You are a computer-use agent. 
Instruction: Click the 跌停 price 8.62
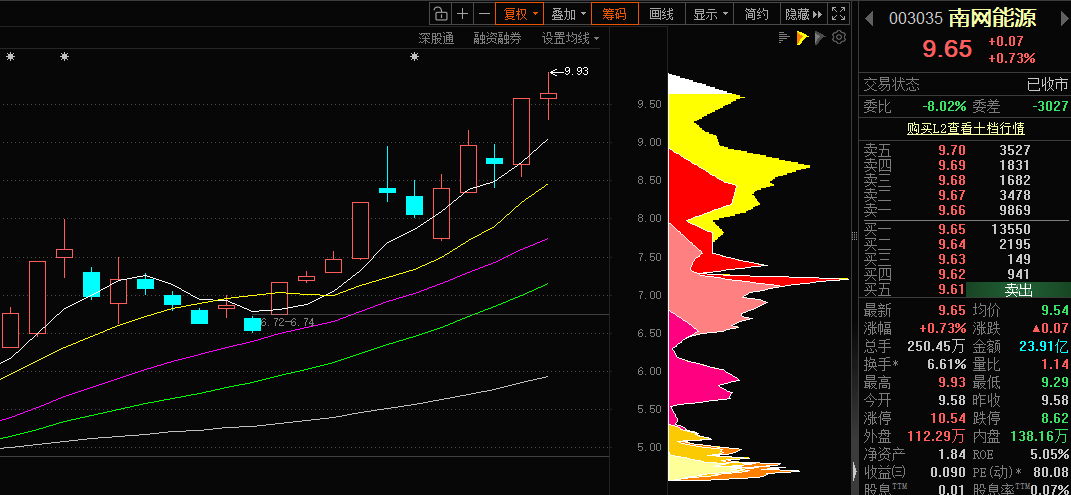1055,418
